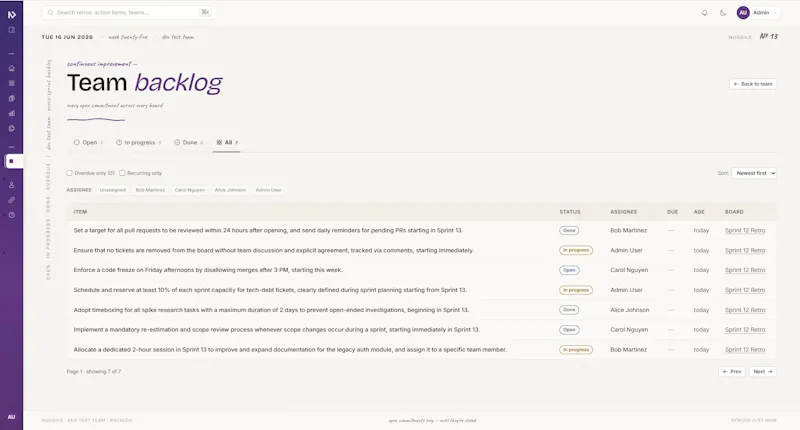Enable the Overdue only checkbox

coord(69,173)
